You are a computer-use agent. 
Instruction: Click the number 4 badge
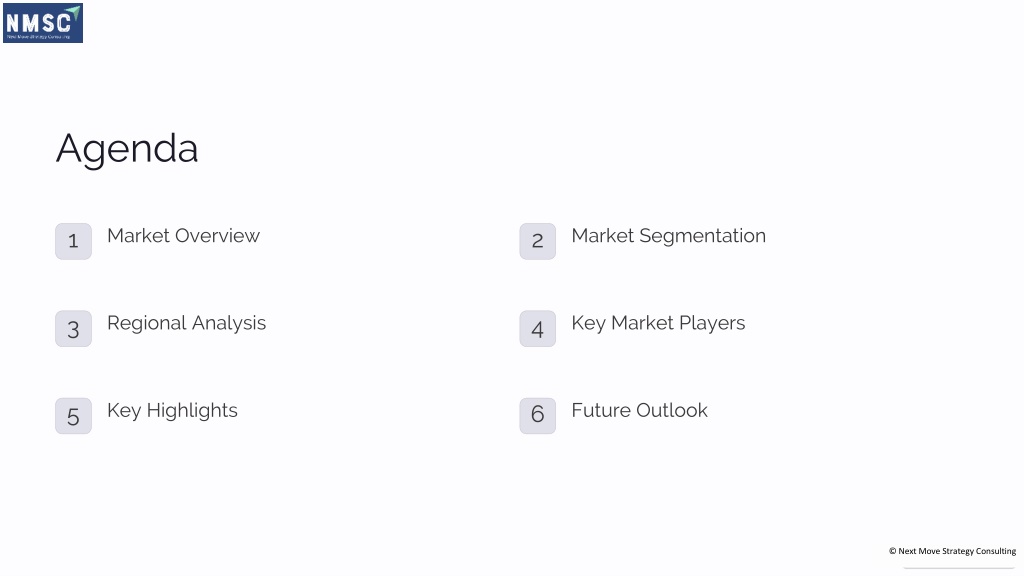coord(537,328)
